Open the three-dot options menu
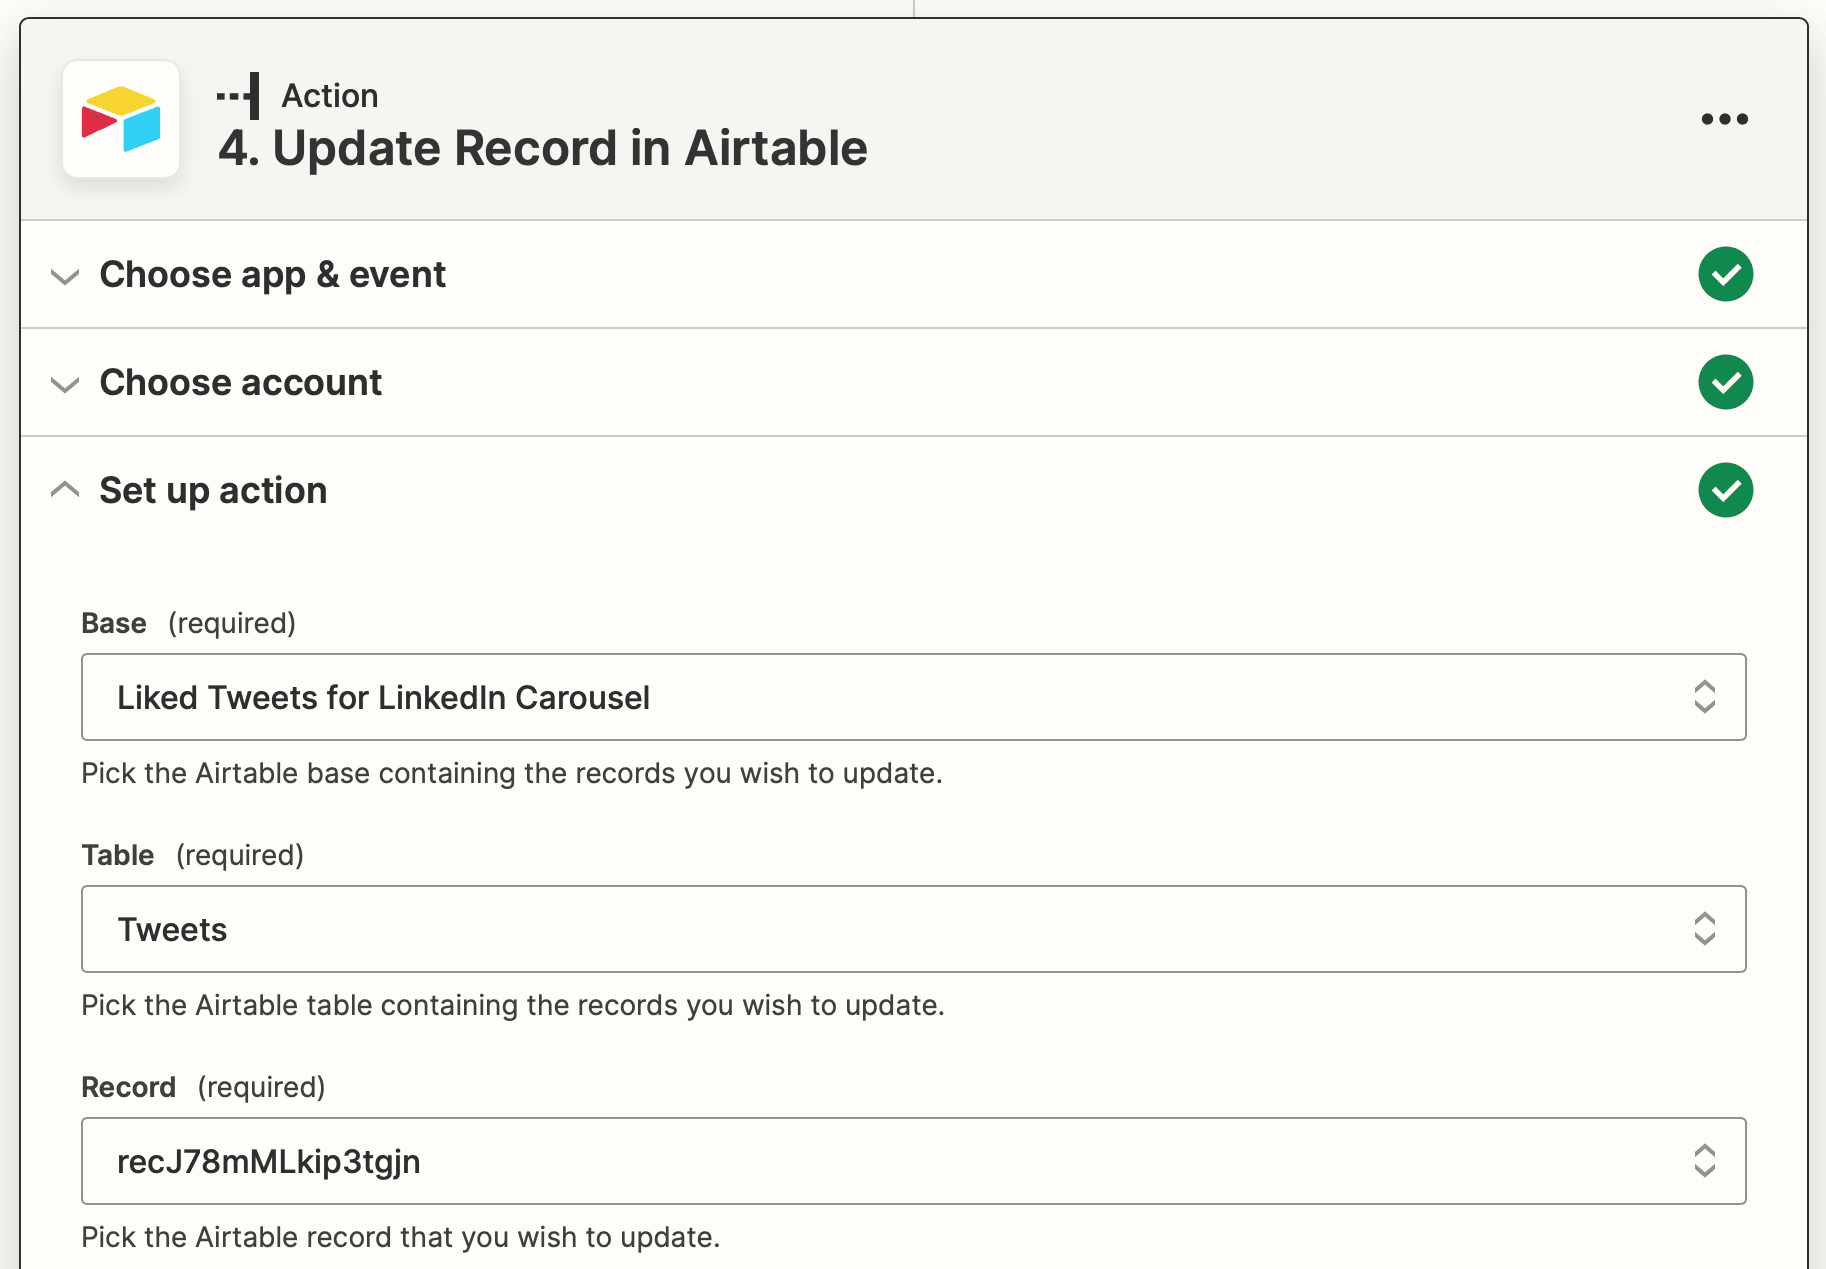This screenshot has width=1826, height=1269. [1724, 119]
